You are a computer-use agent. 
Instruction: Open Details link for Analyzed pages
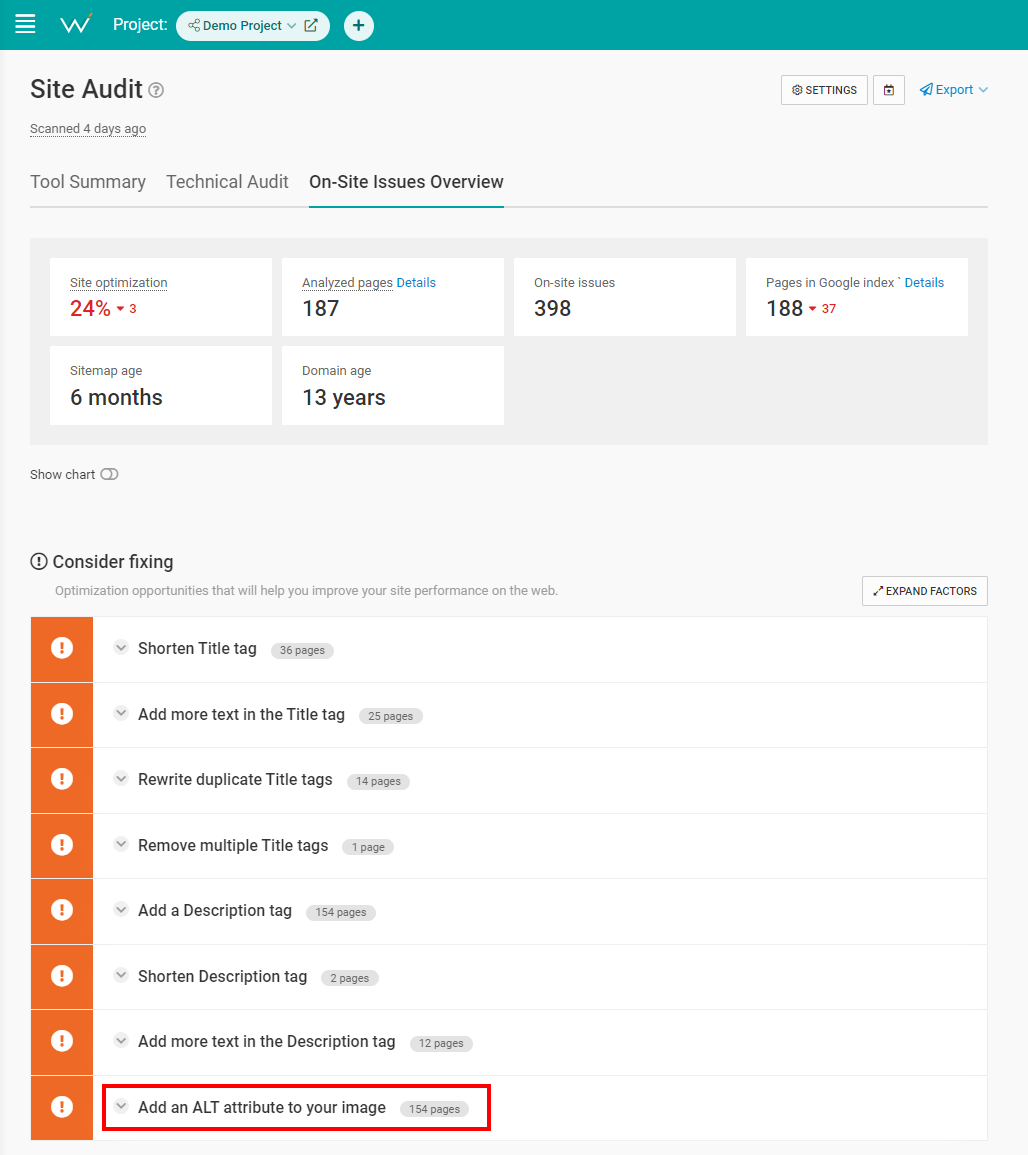(x=416, y=283)
